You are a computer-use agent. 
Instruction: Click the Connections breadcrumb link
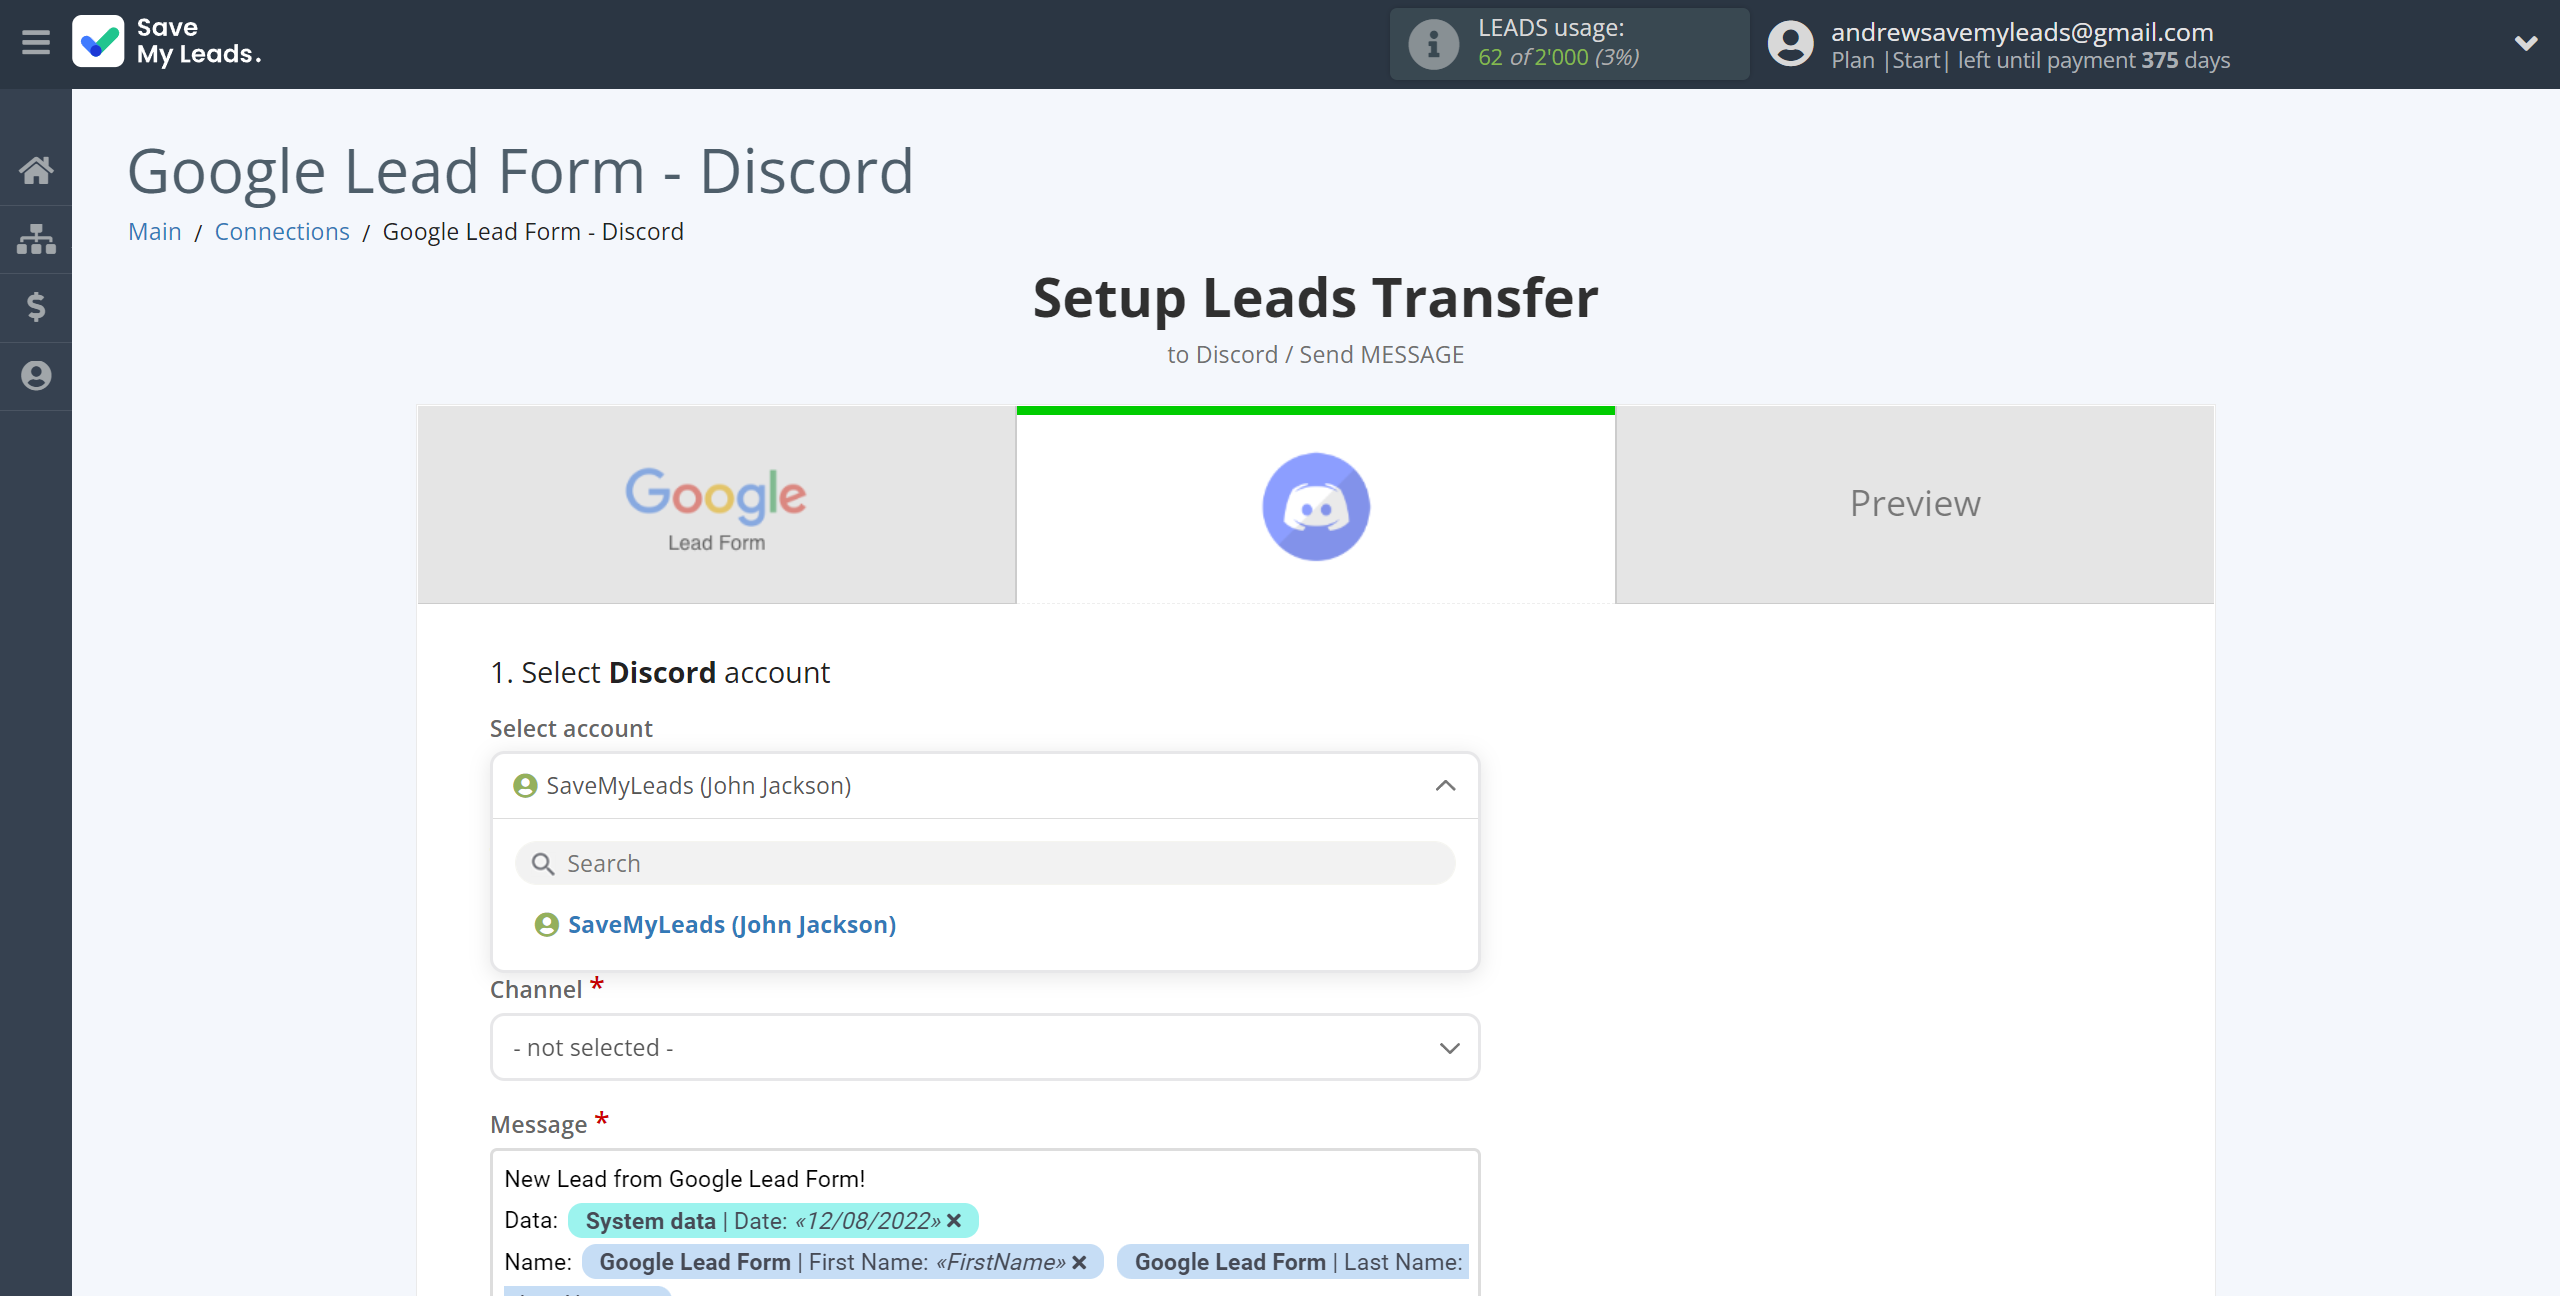pos(282,232)
